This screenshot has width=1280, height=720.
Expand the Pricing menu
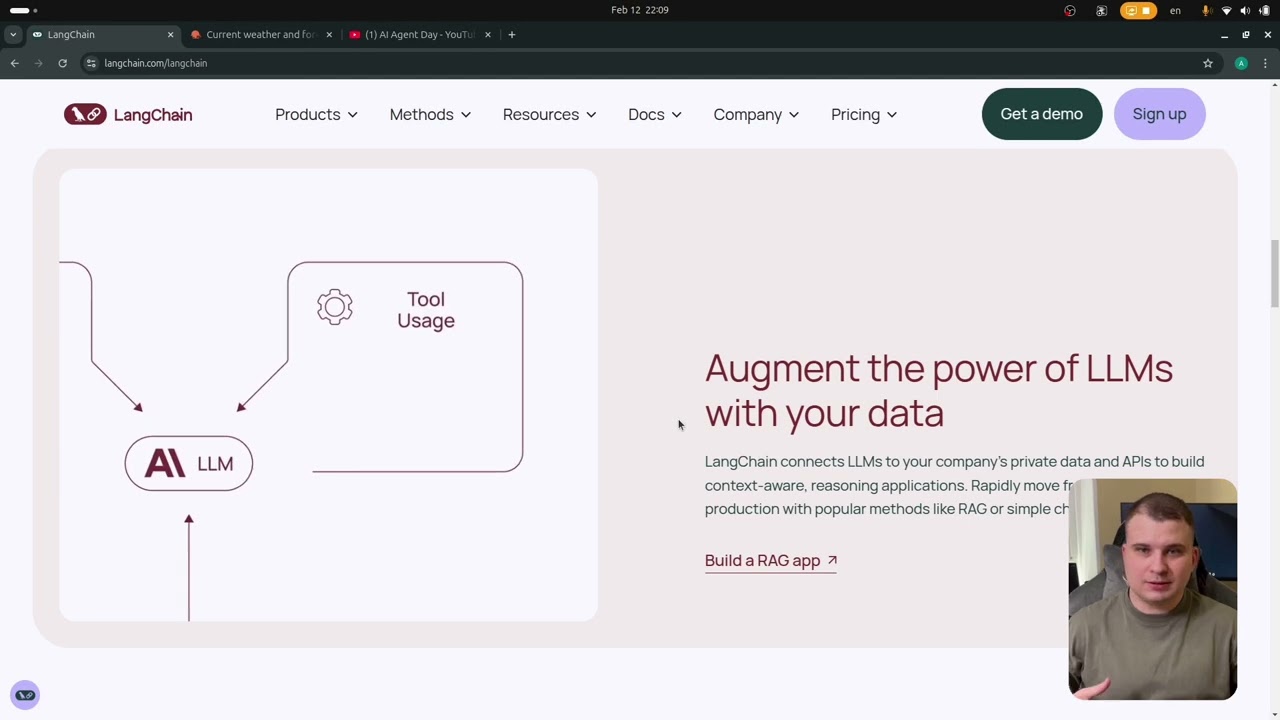tap(864, 114)
